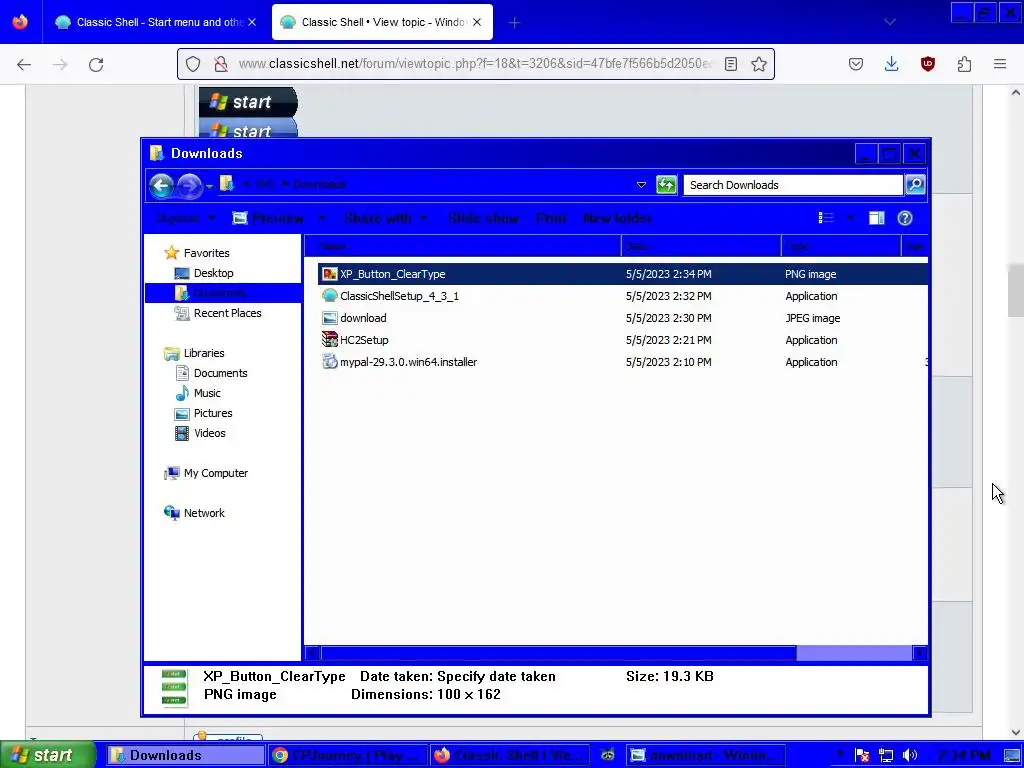
Task: Open the Music library
Action: point(207,393)
